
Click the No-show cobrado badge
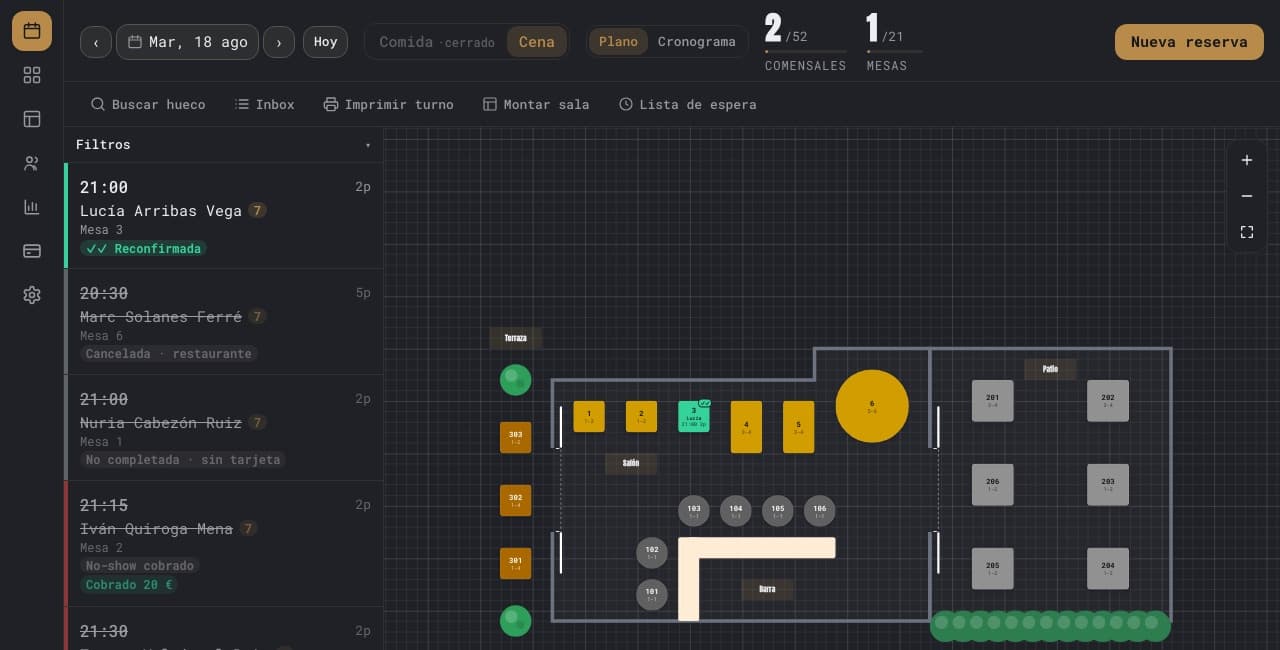point(139,565)
